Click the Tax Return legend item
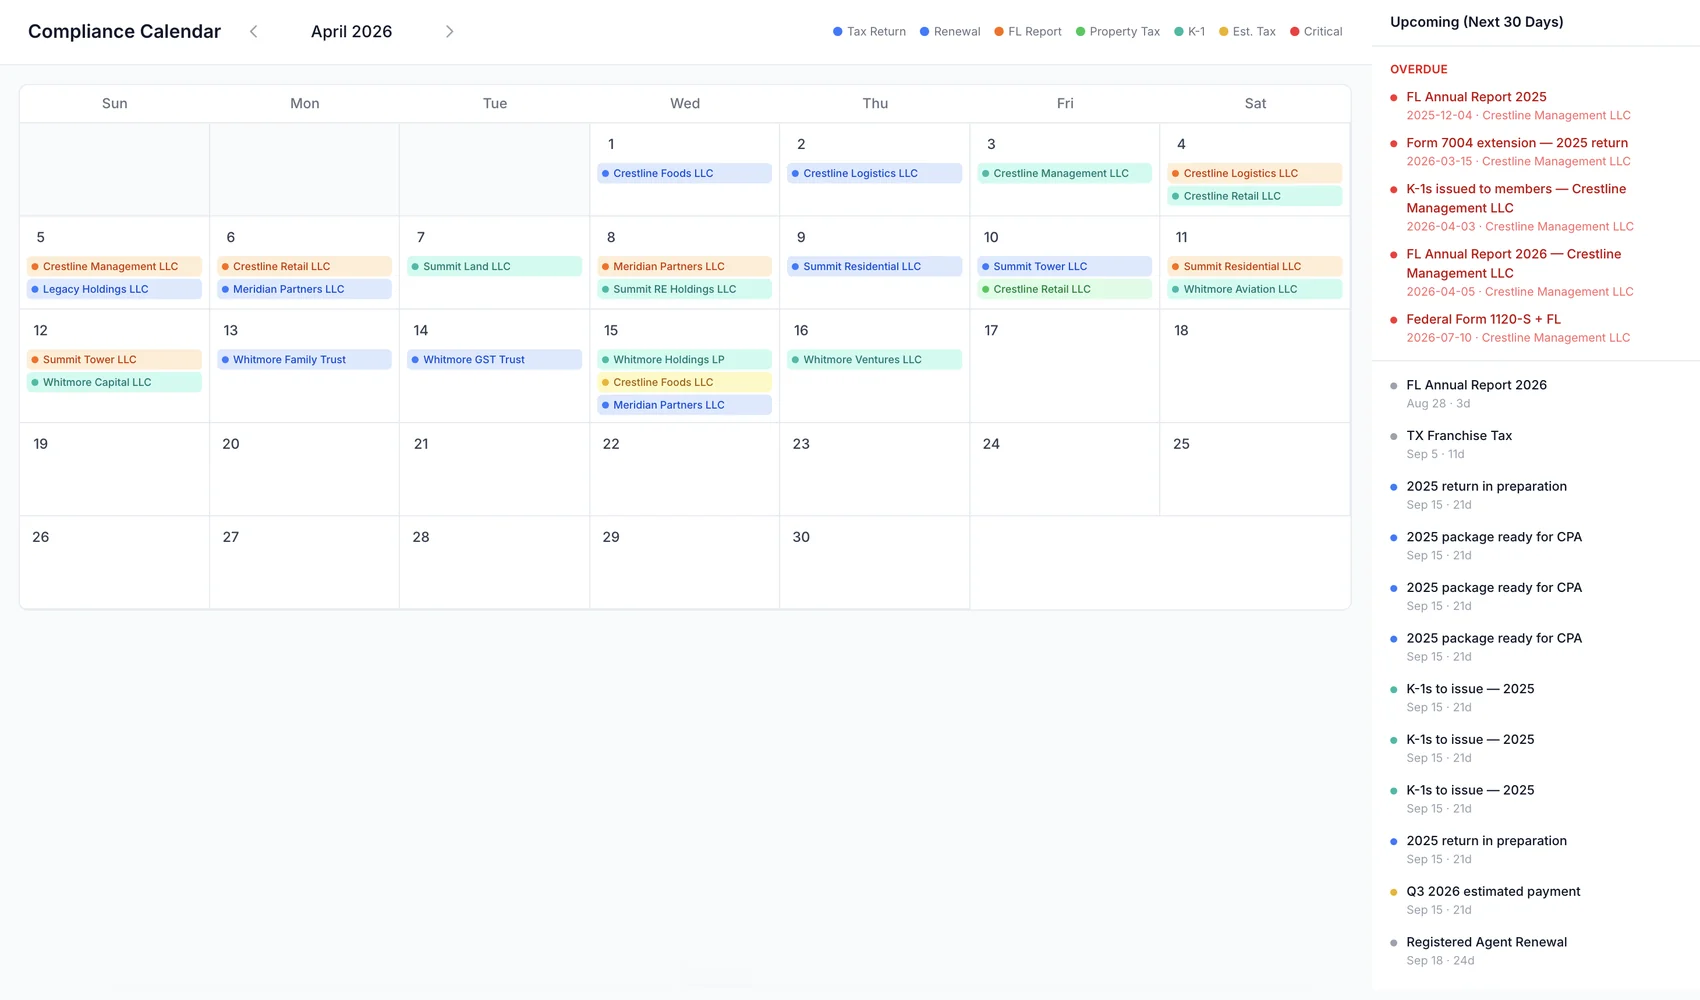The width and height of the screenshot is (1700, 1000). (869, 32)
